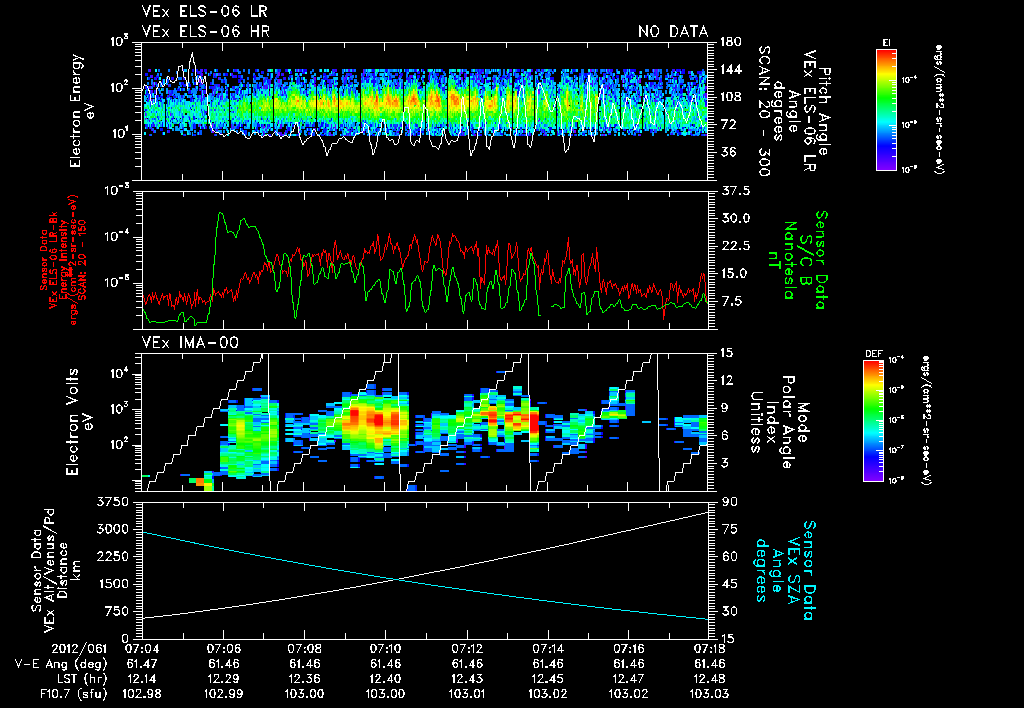Click the 07:18 time tick label

tap(709, 649)
